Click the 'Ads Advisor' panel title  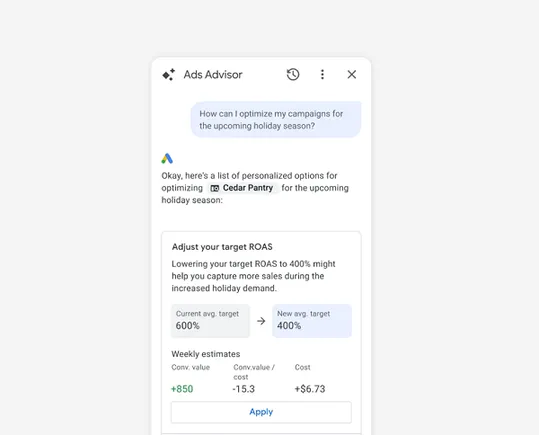[x=213, y=75]
